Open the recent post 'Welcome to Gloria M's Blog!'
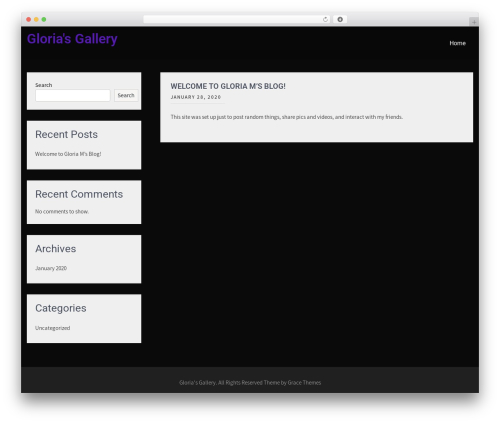500x423 pixels. click(68, 154)
